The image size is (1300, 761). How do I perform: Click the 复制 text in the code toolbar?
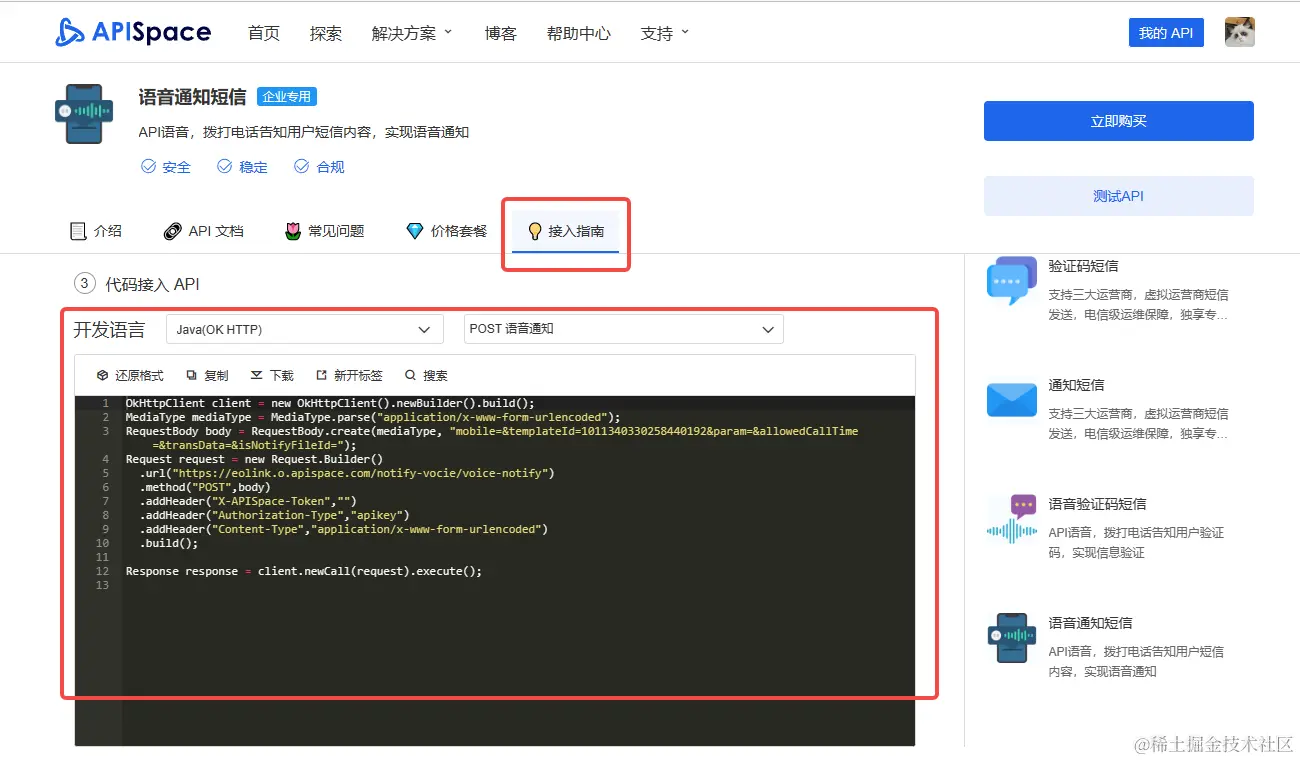[216, 375]
